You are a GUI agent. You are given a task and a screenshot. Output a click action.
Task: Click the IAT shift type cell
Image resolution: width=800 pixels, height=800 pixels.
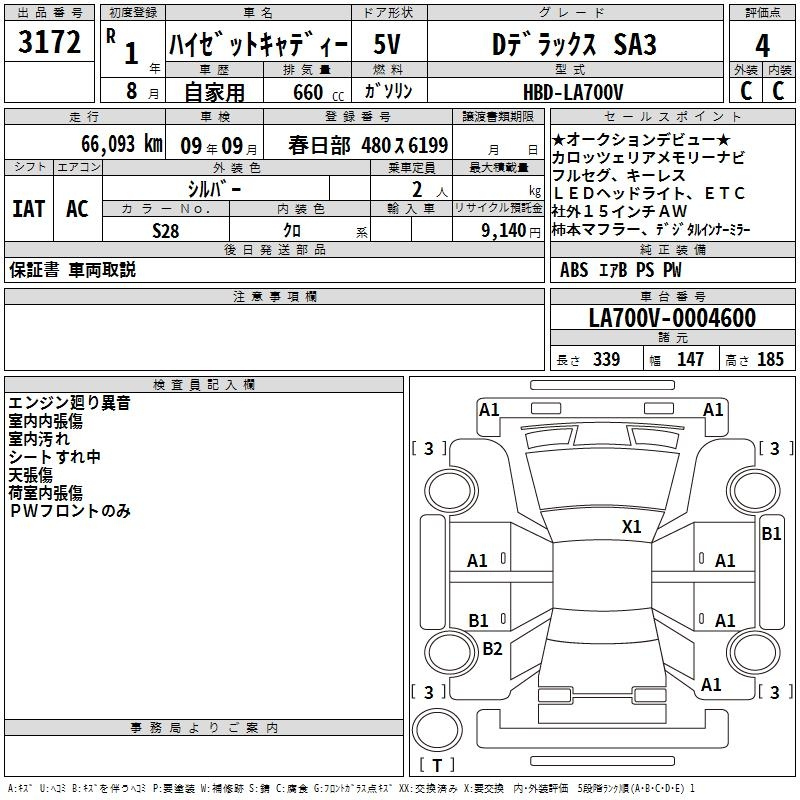tap(29, 208)
